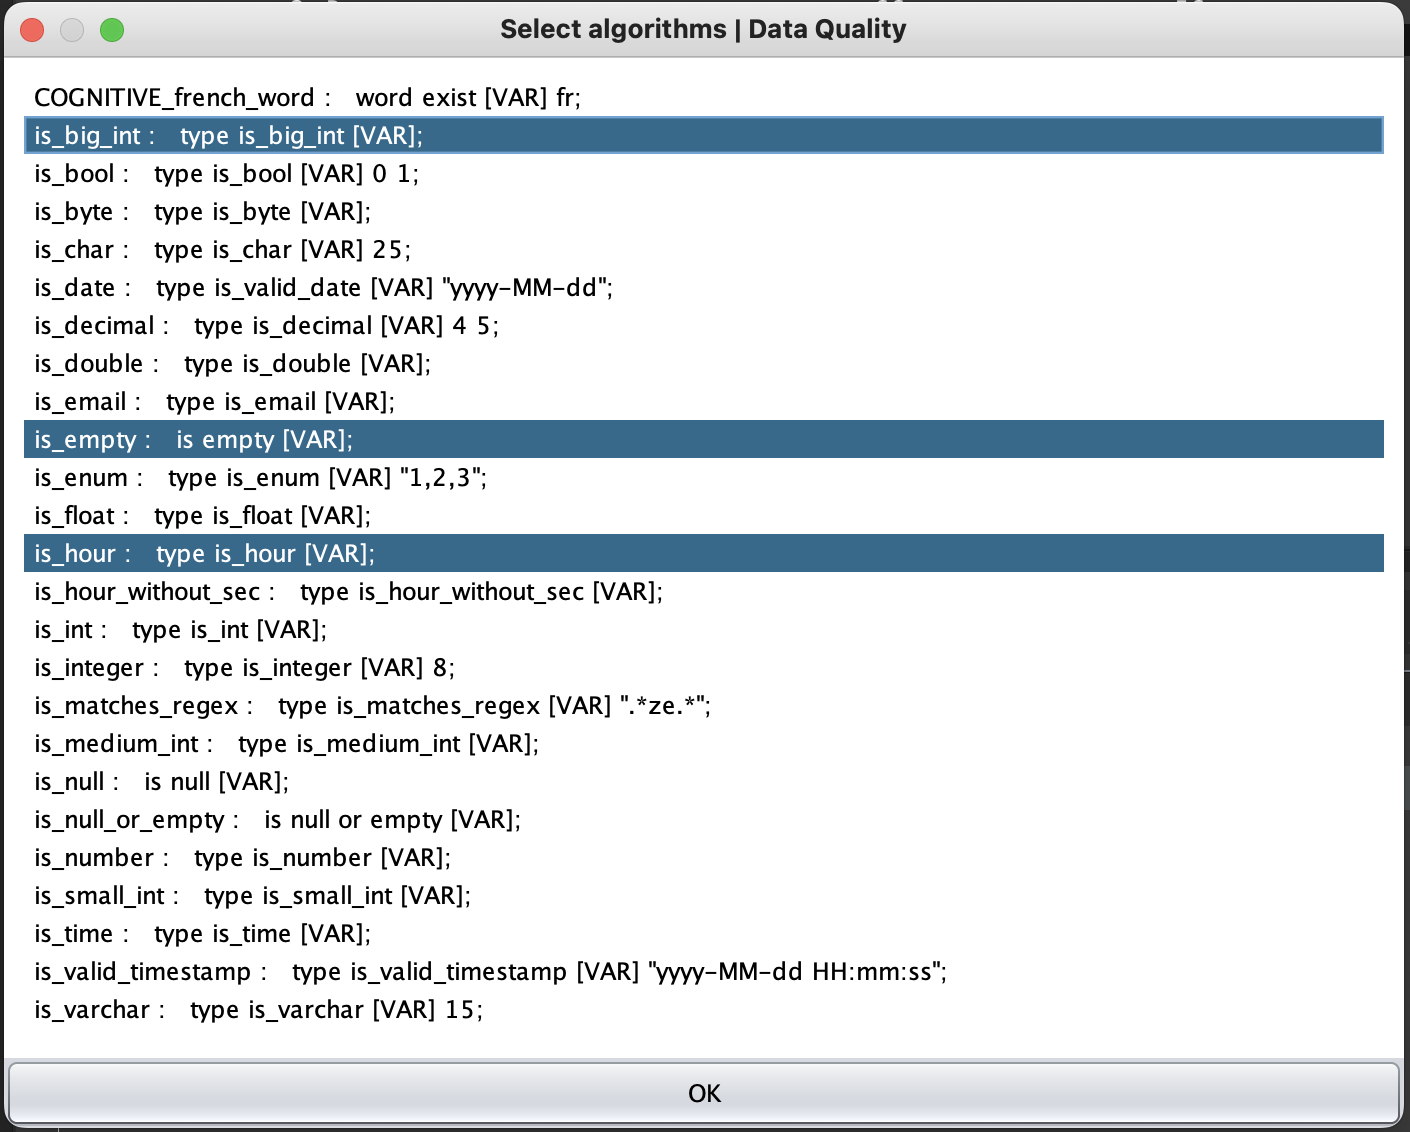
Task: Select the is_char algorithm entry
Action: pyautogui.click(x=222, y=250)
